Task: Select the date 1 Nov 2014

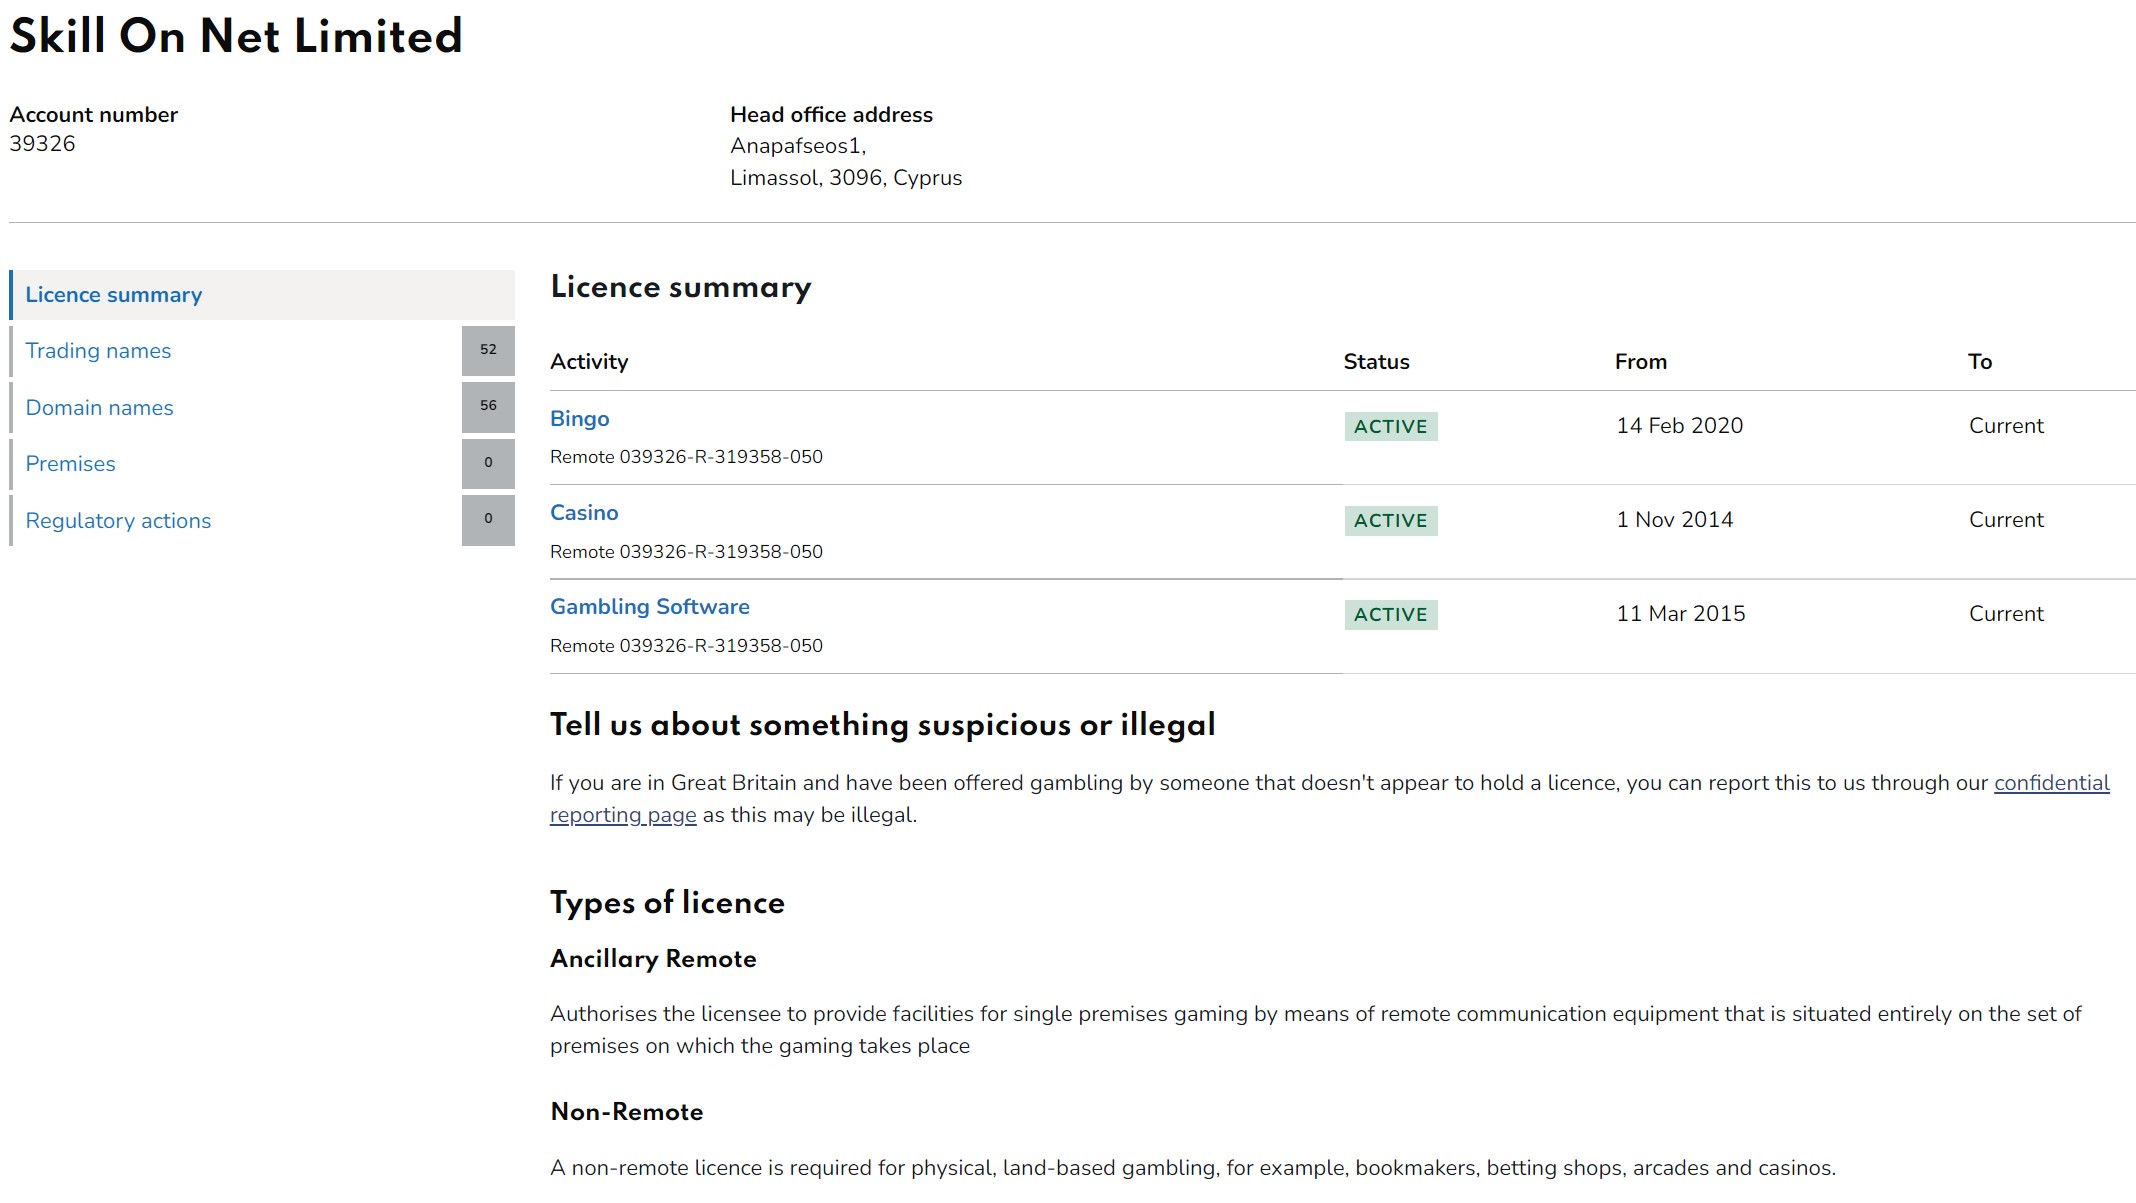Action: coord(1675,520)
